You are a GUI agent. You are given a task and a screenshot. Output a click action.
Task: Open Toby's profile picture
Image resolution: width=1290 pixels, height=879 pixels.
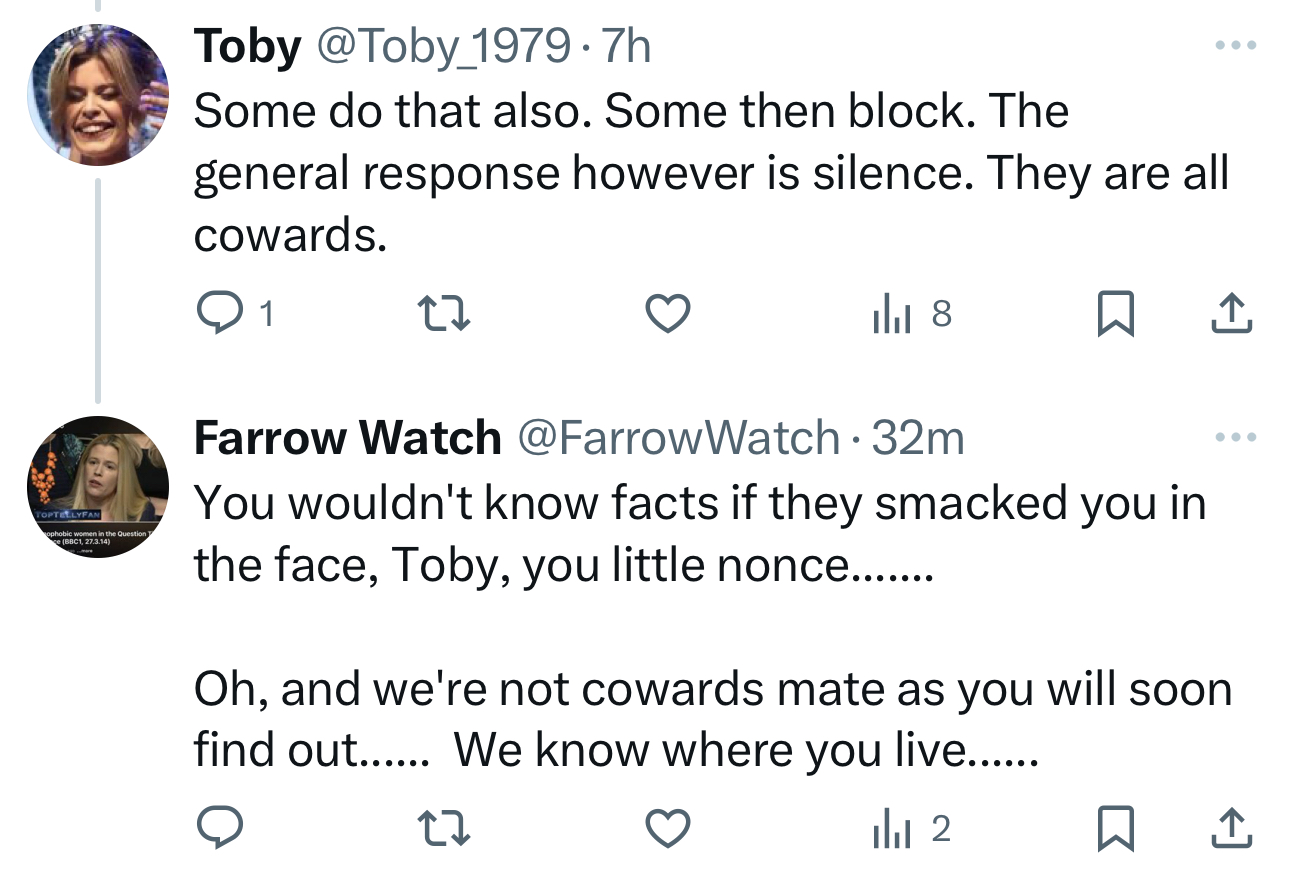[x=98, y=96]
